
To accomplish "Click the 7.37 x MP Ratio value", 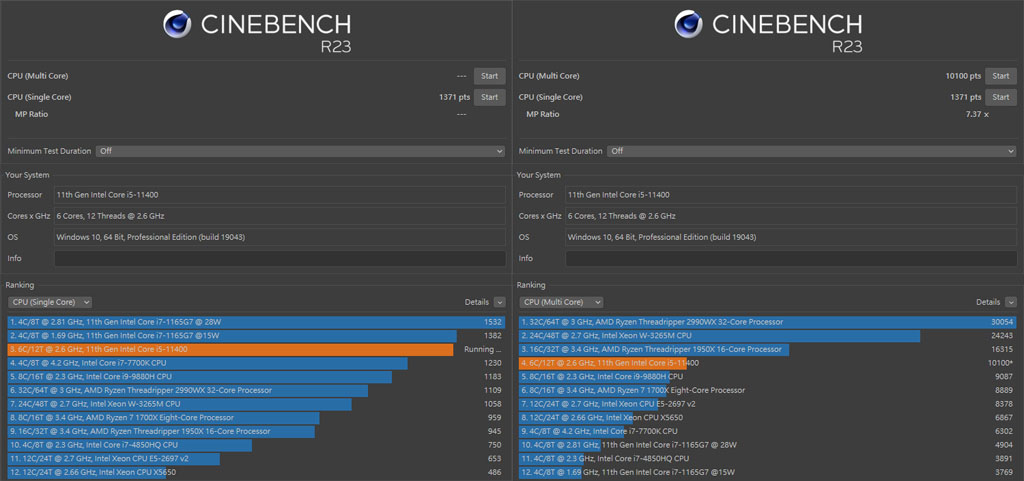I will [977, 114].
